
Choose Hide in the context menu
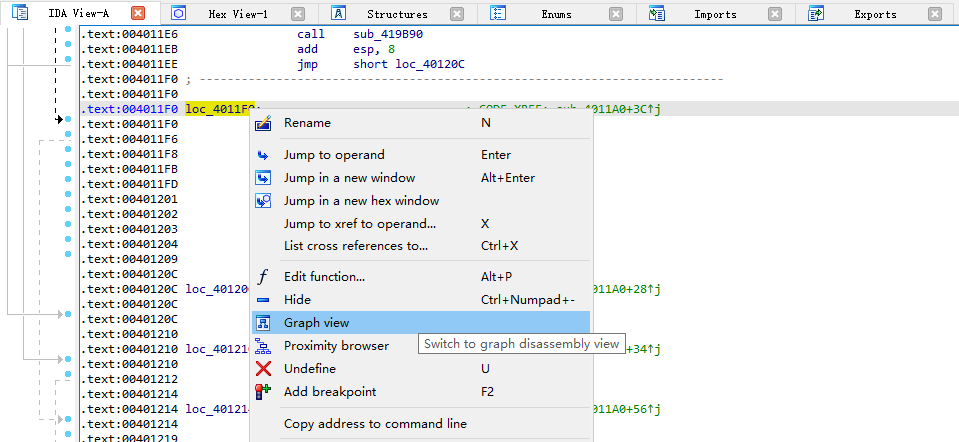point(421,300)
